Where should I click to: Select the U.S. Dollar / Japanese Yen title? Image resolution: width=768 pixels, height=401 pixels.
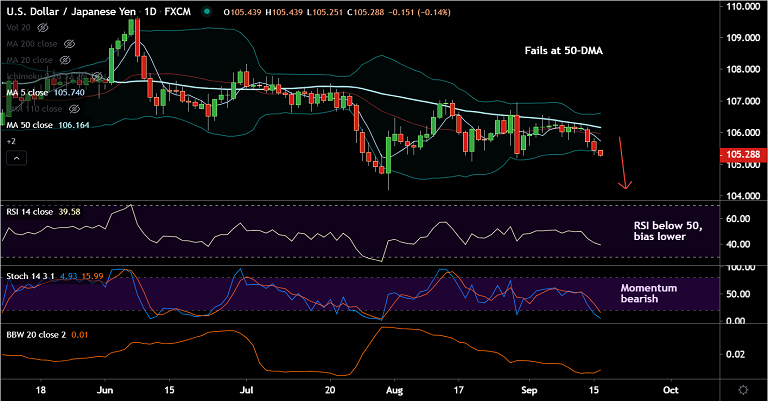point(71,12)
